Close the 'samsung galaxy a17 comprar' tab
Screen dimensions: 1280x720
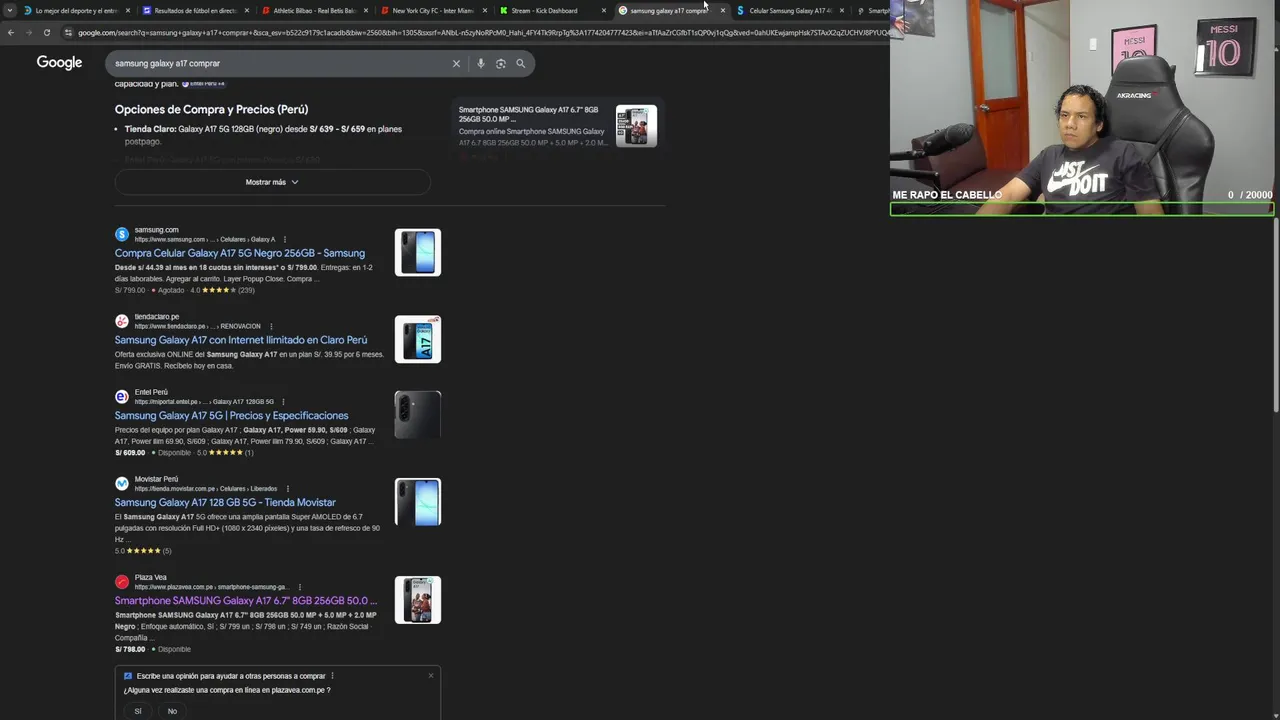(723, 11)
